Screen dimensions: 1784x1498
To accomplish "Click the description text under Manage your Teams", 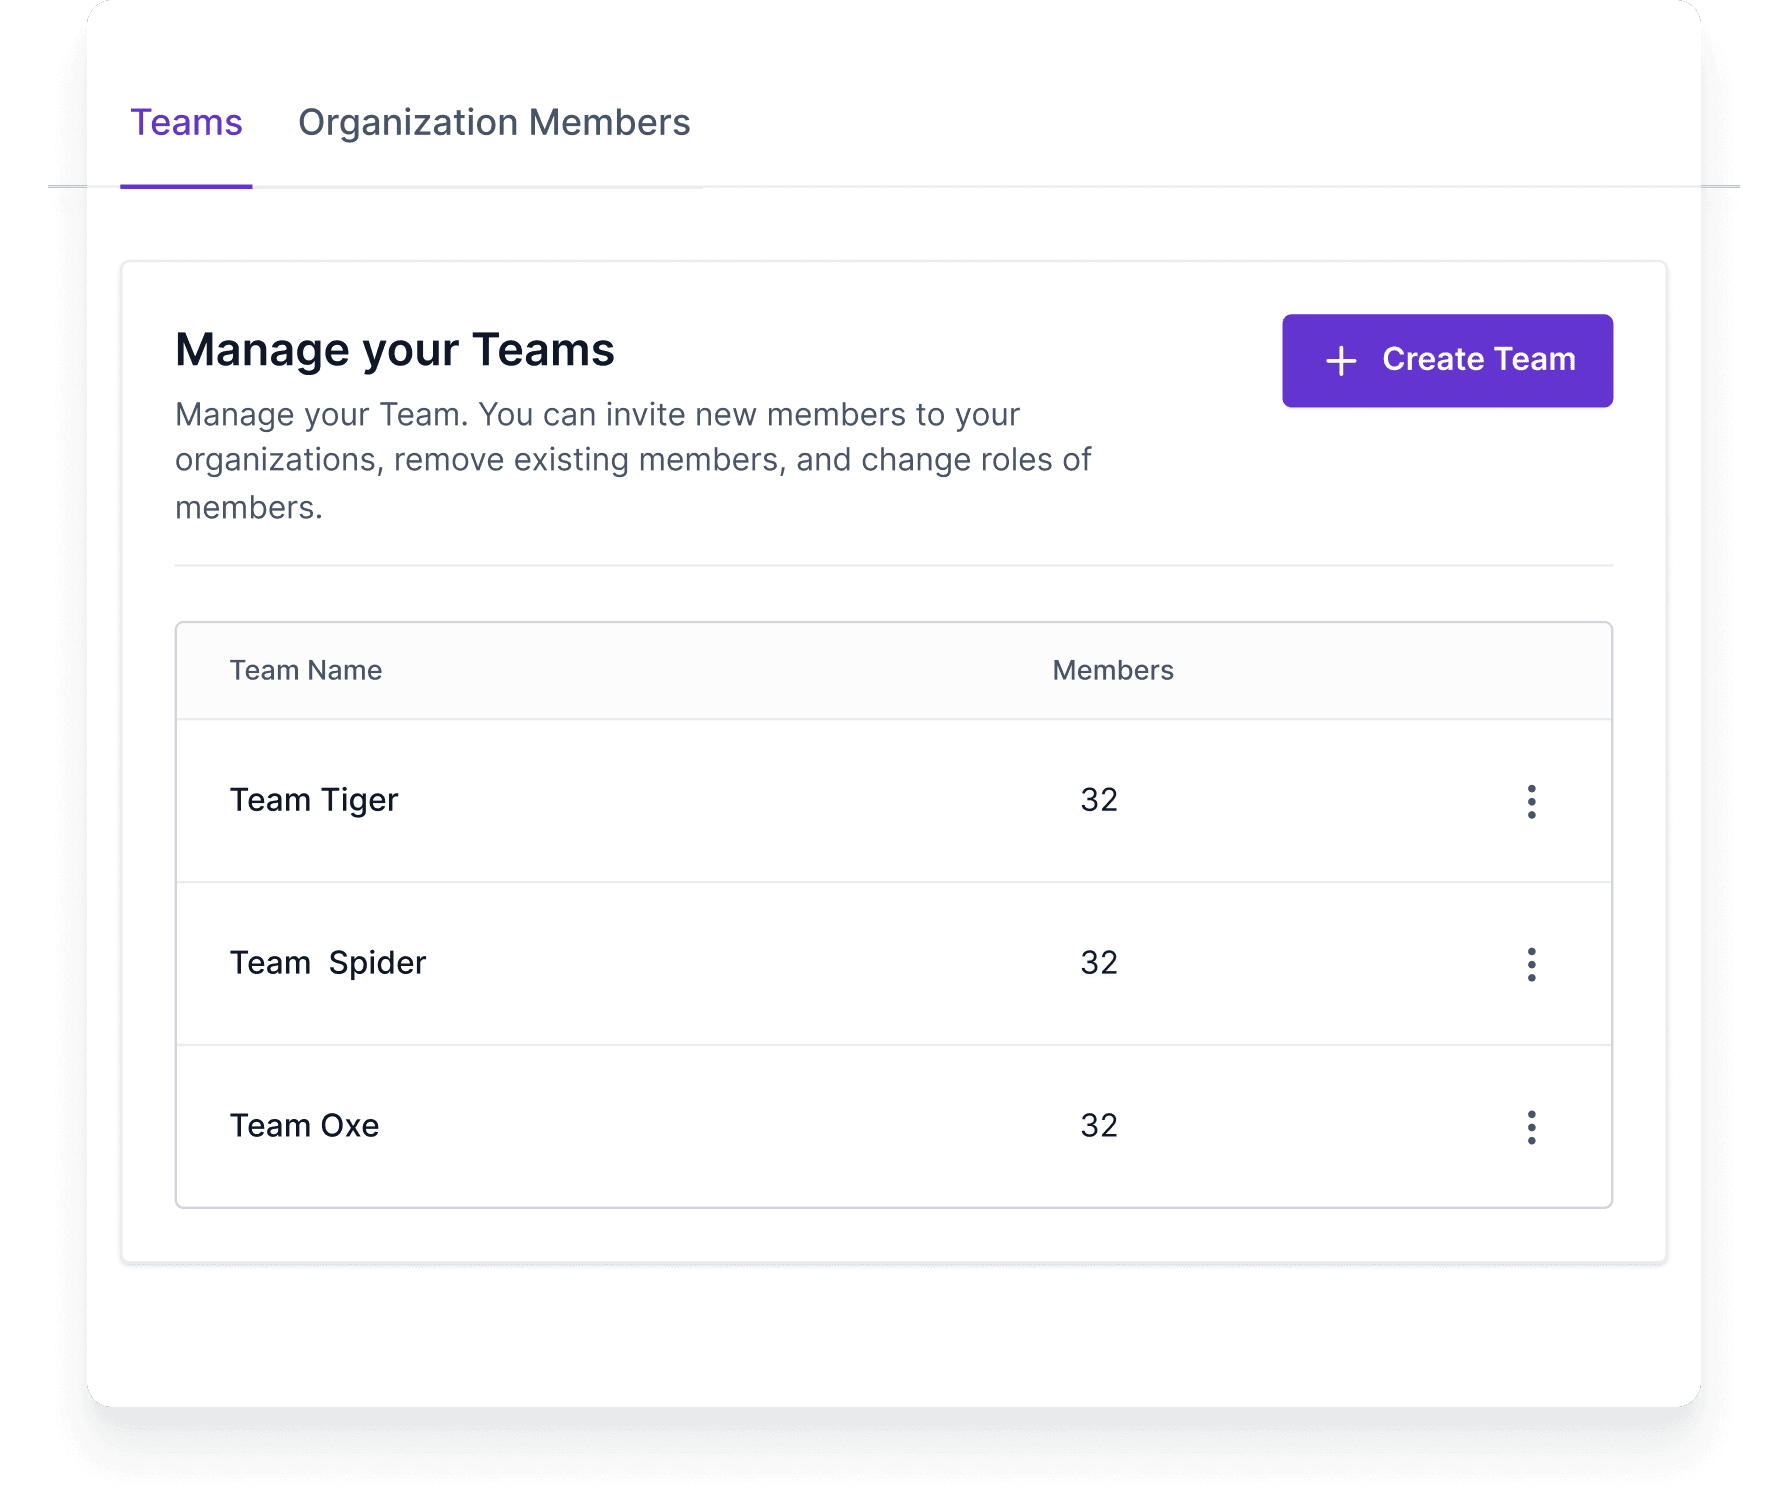I will [x=632, y=460].
